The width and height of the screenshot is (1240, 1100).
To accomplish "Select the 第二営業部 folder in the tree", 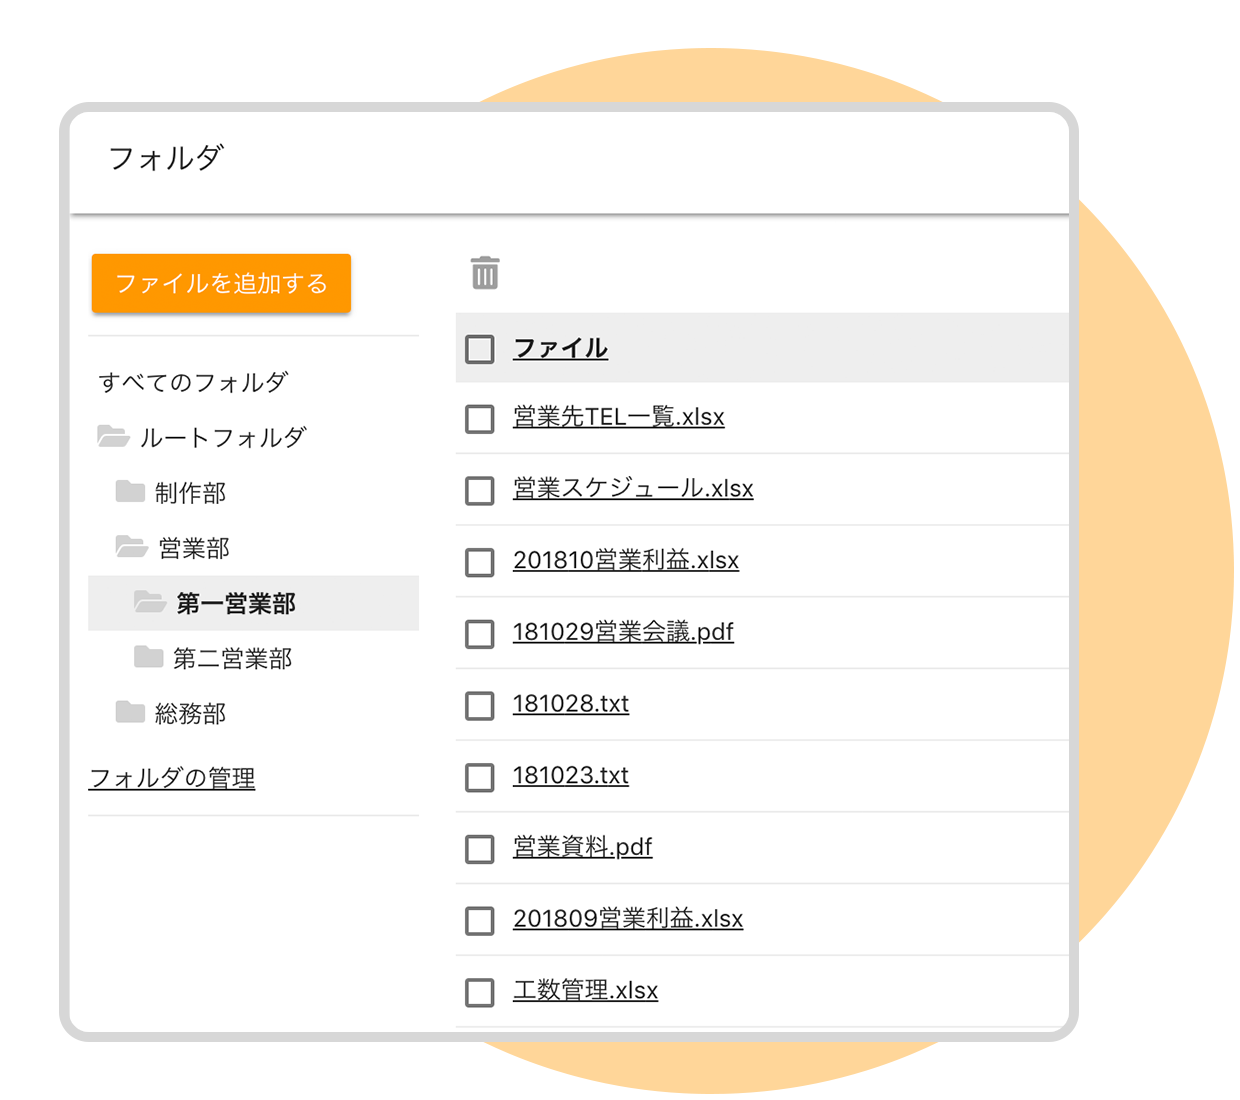I will click(232, 658).
